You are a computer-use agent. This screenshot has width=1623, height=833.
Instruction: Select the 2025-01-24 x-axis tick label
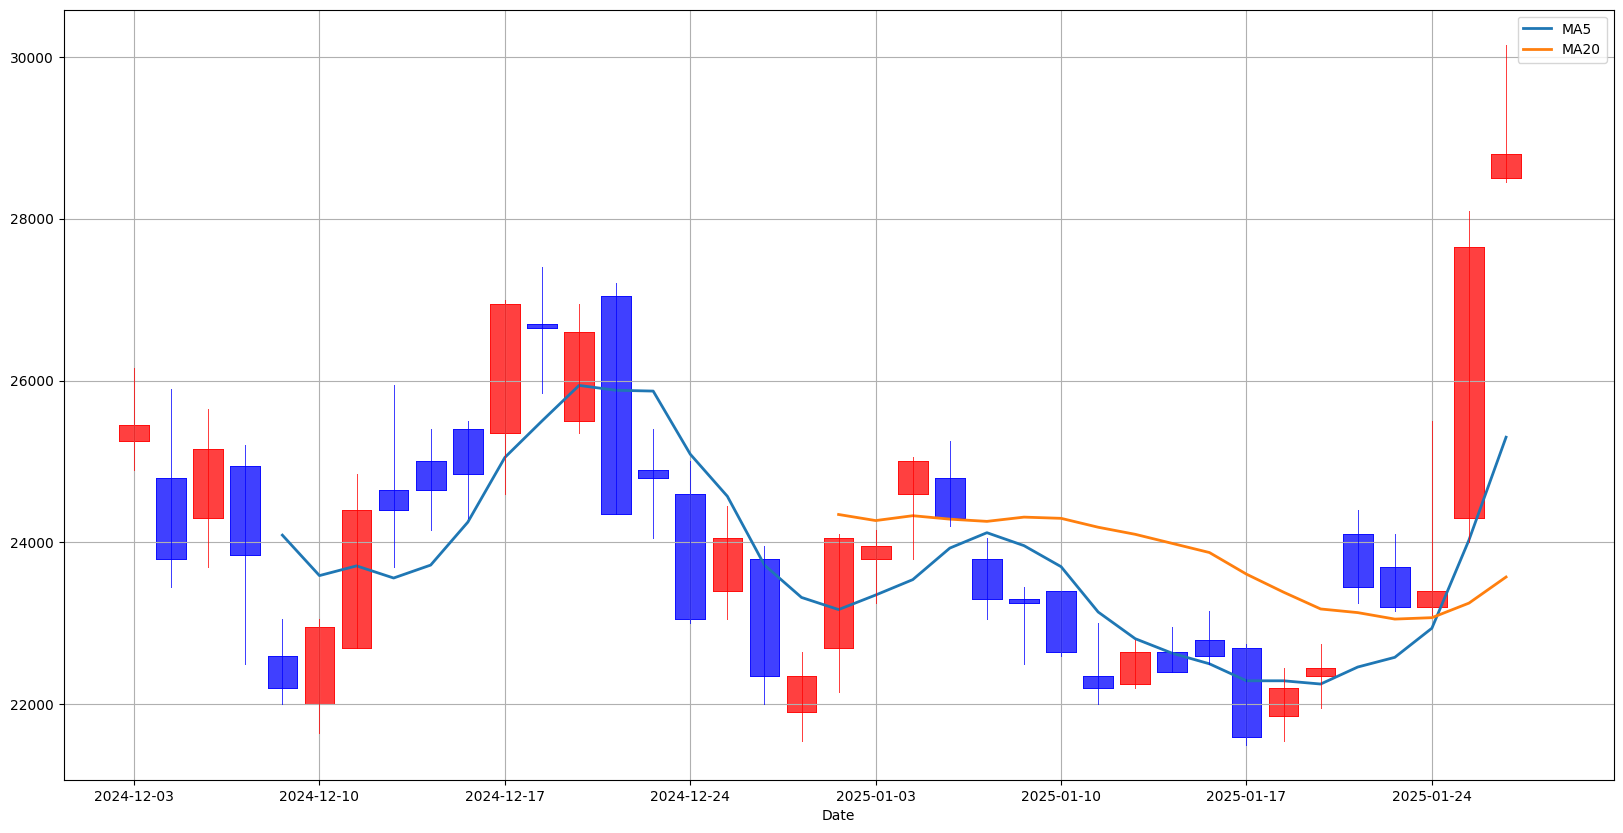[1432, 797]
